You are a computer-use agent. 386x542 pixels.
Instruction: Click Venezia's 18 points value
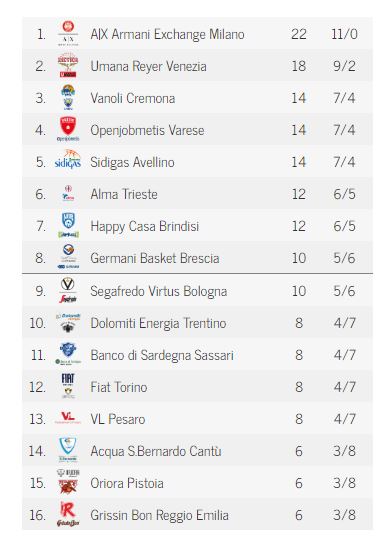tap(299, 66)
